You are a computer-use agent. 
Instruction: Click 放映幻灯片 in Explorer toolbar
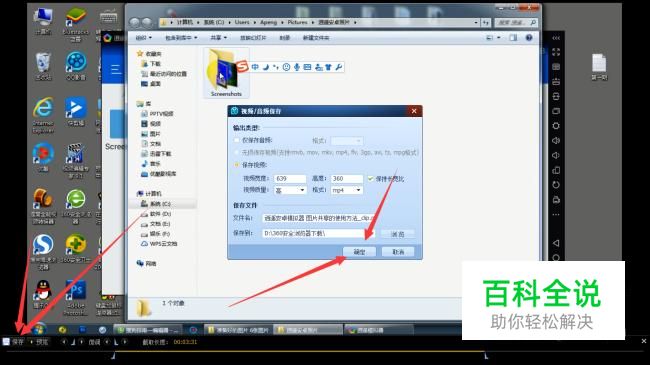point(253,38)
